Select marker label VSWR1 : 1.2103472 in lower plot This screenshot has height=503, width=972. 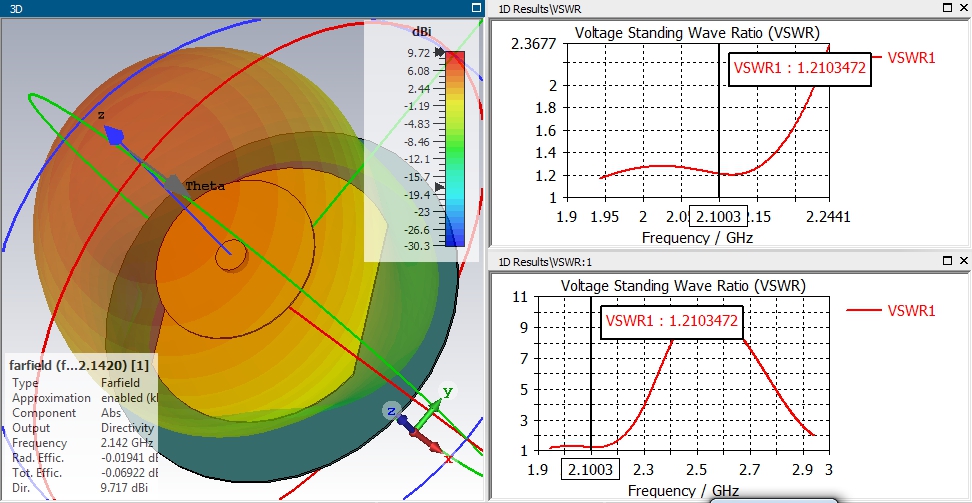[x=671, y=321]
